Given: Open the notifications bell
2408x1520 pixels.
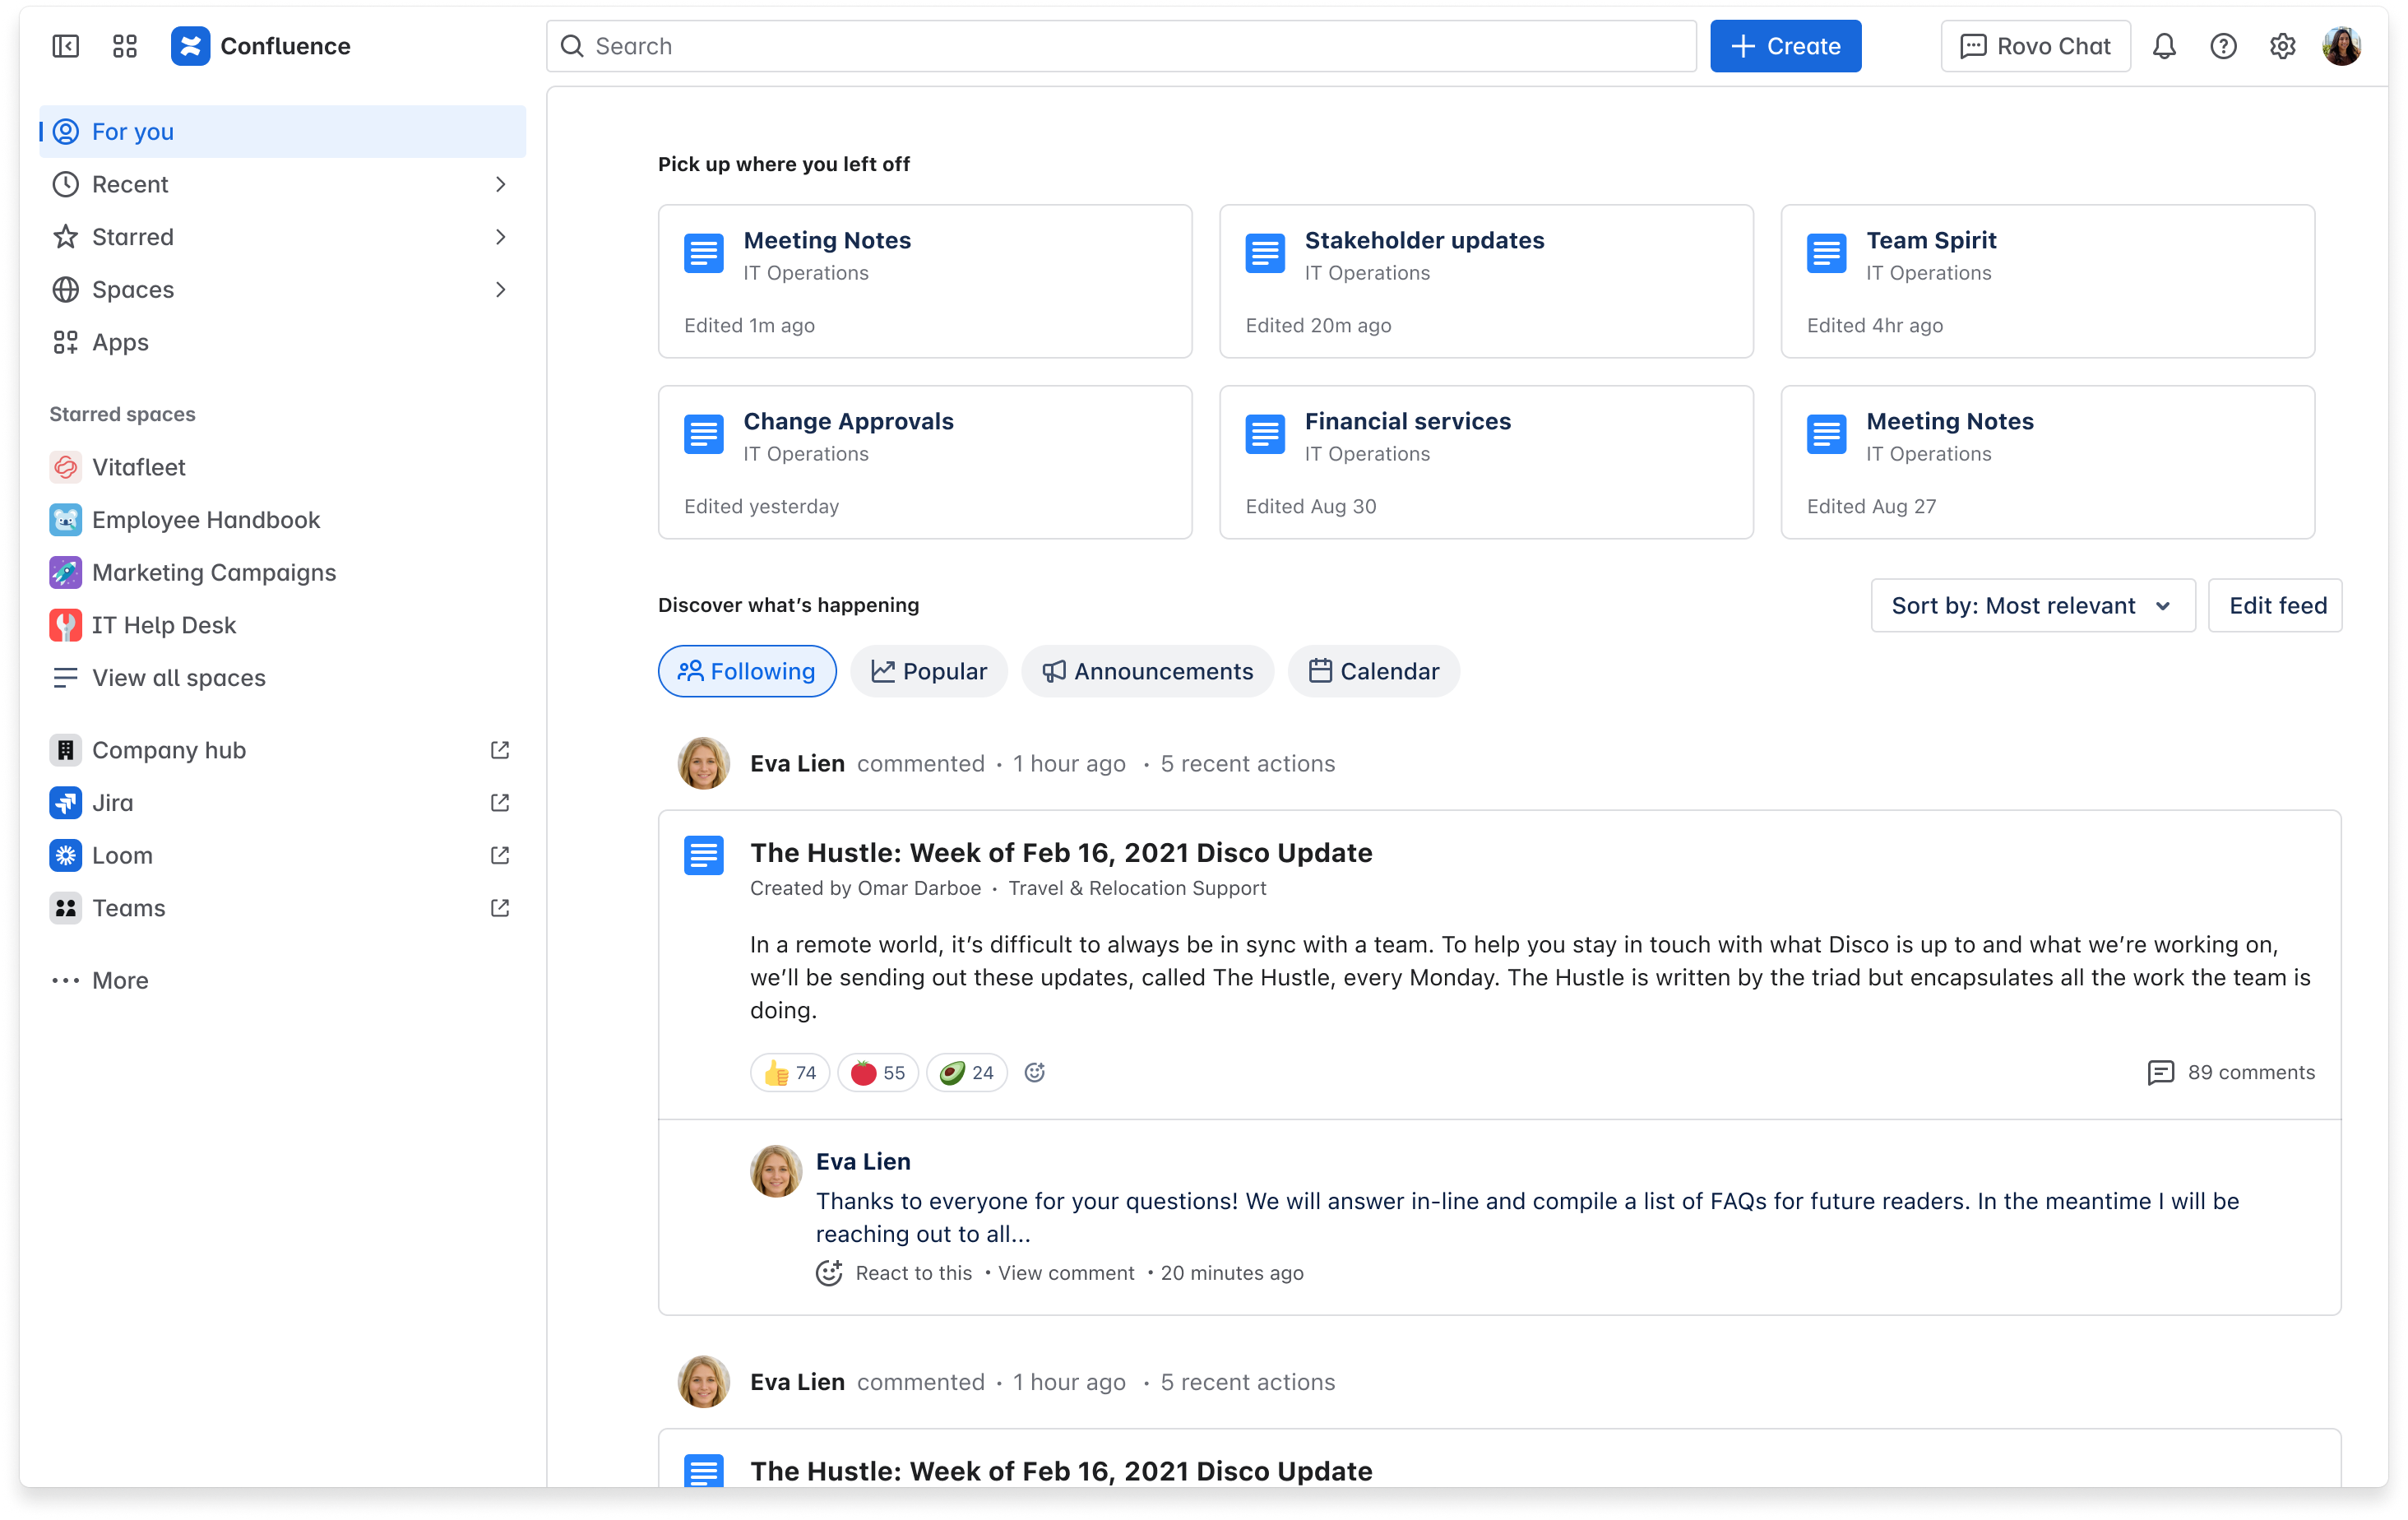Looking at the screenshot, I should point(2164,46).
